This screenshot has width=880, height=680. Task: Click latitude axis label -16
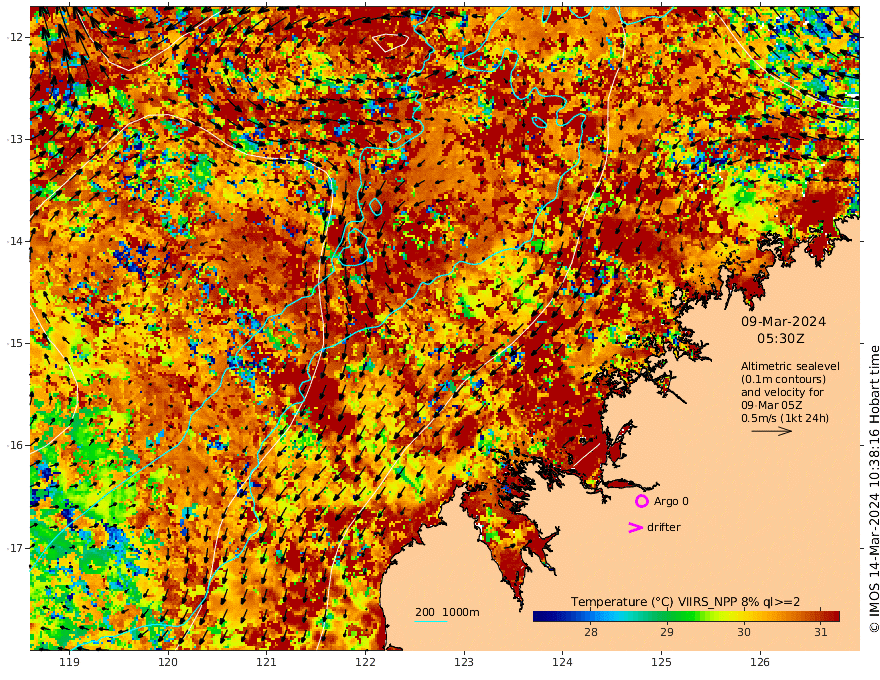[15, 445]
